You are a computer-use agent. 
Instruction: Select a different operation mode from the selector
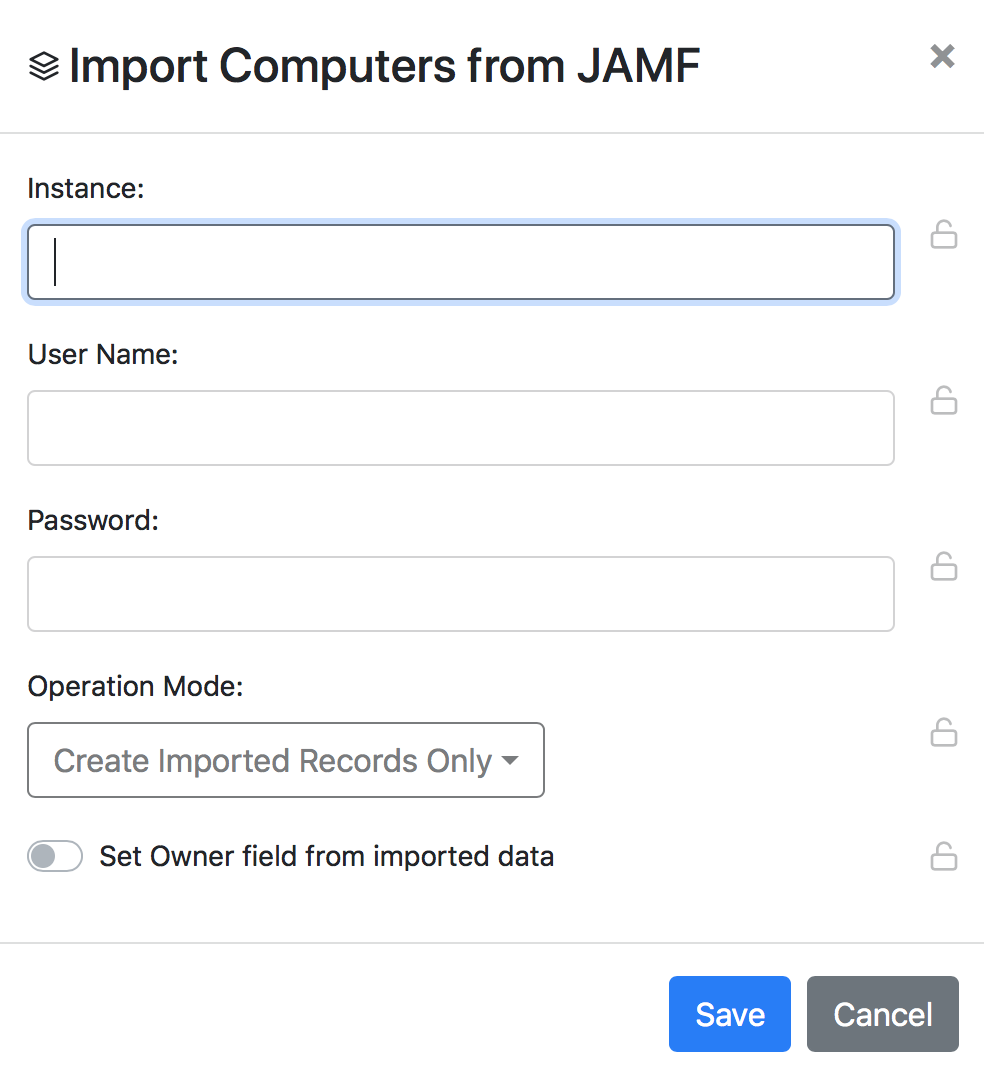pyautogui.click(x=286, y=760)
